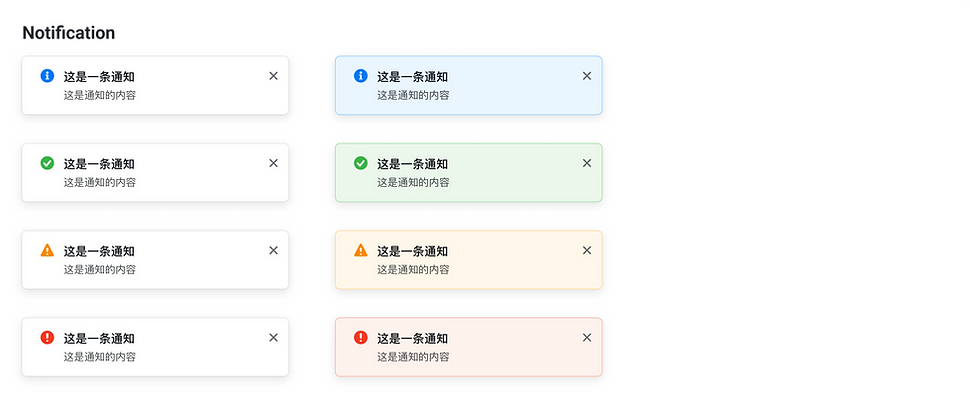Viewport: 970px width, 396px height.
Task: Click the success icon on green-tinted notification
Action: tap(361, 163)
